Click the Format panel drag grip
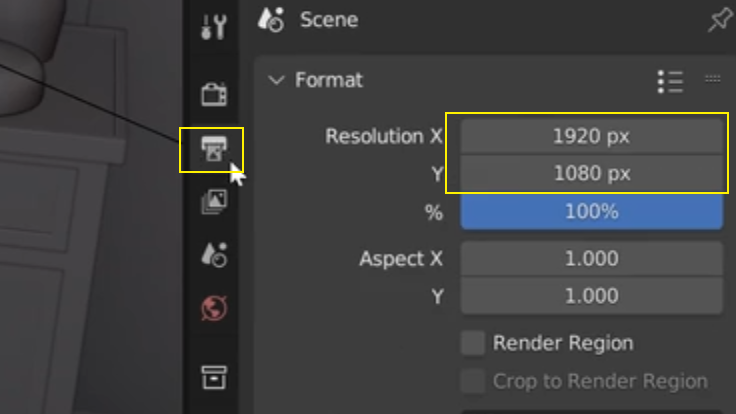The height and width of the screenshot is (414, 736). pyautogui.click(x=713, y=79)
